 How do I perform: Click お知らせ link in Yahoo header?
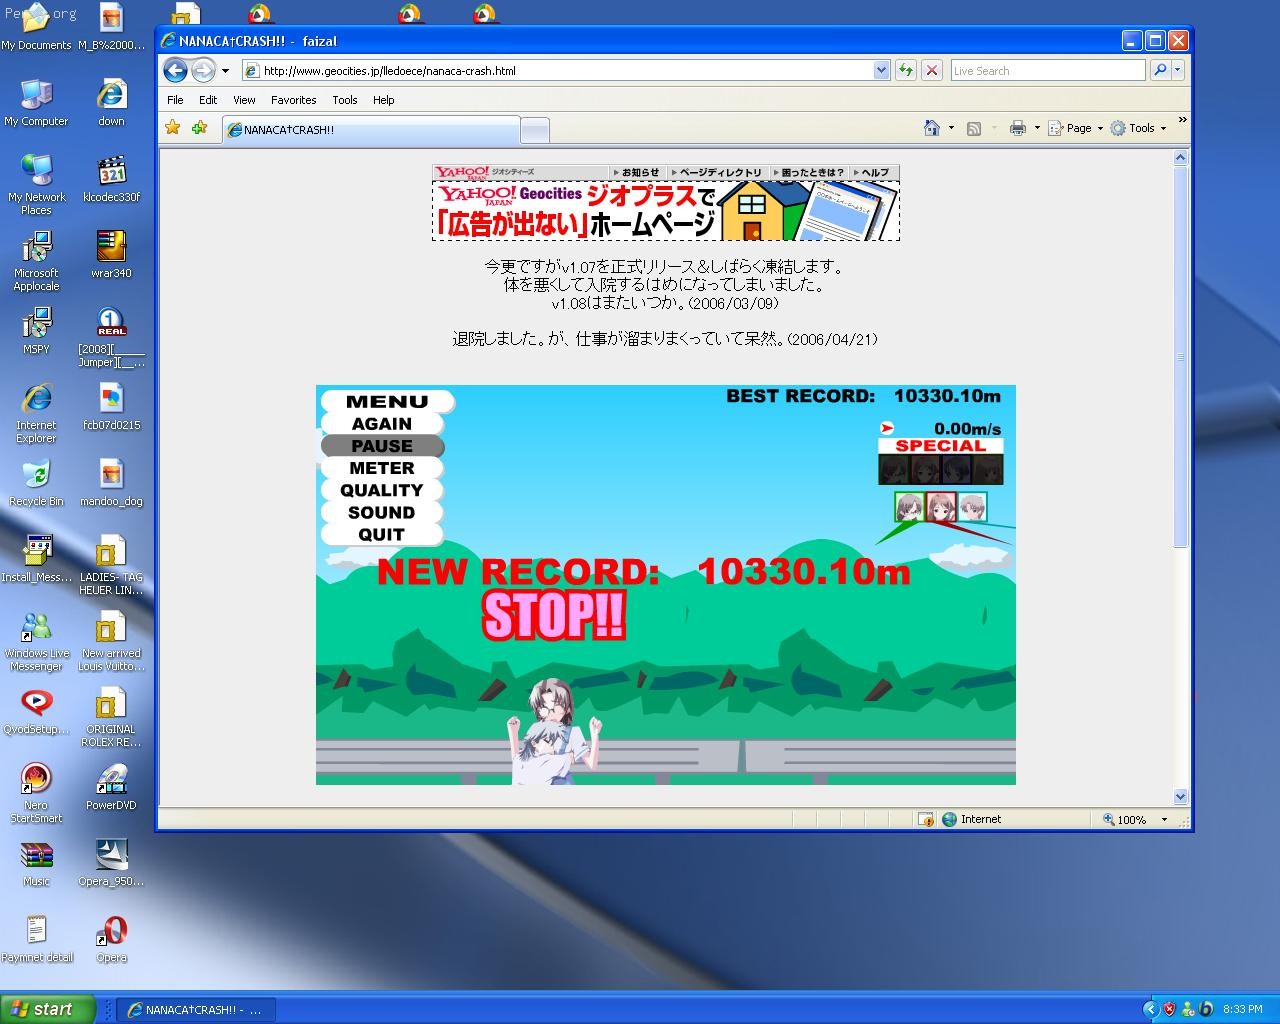pos(639,173)
